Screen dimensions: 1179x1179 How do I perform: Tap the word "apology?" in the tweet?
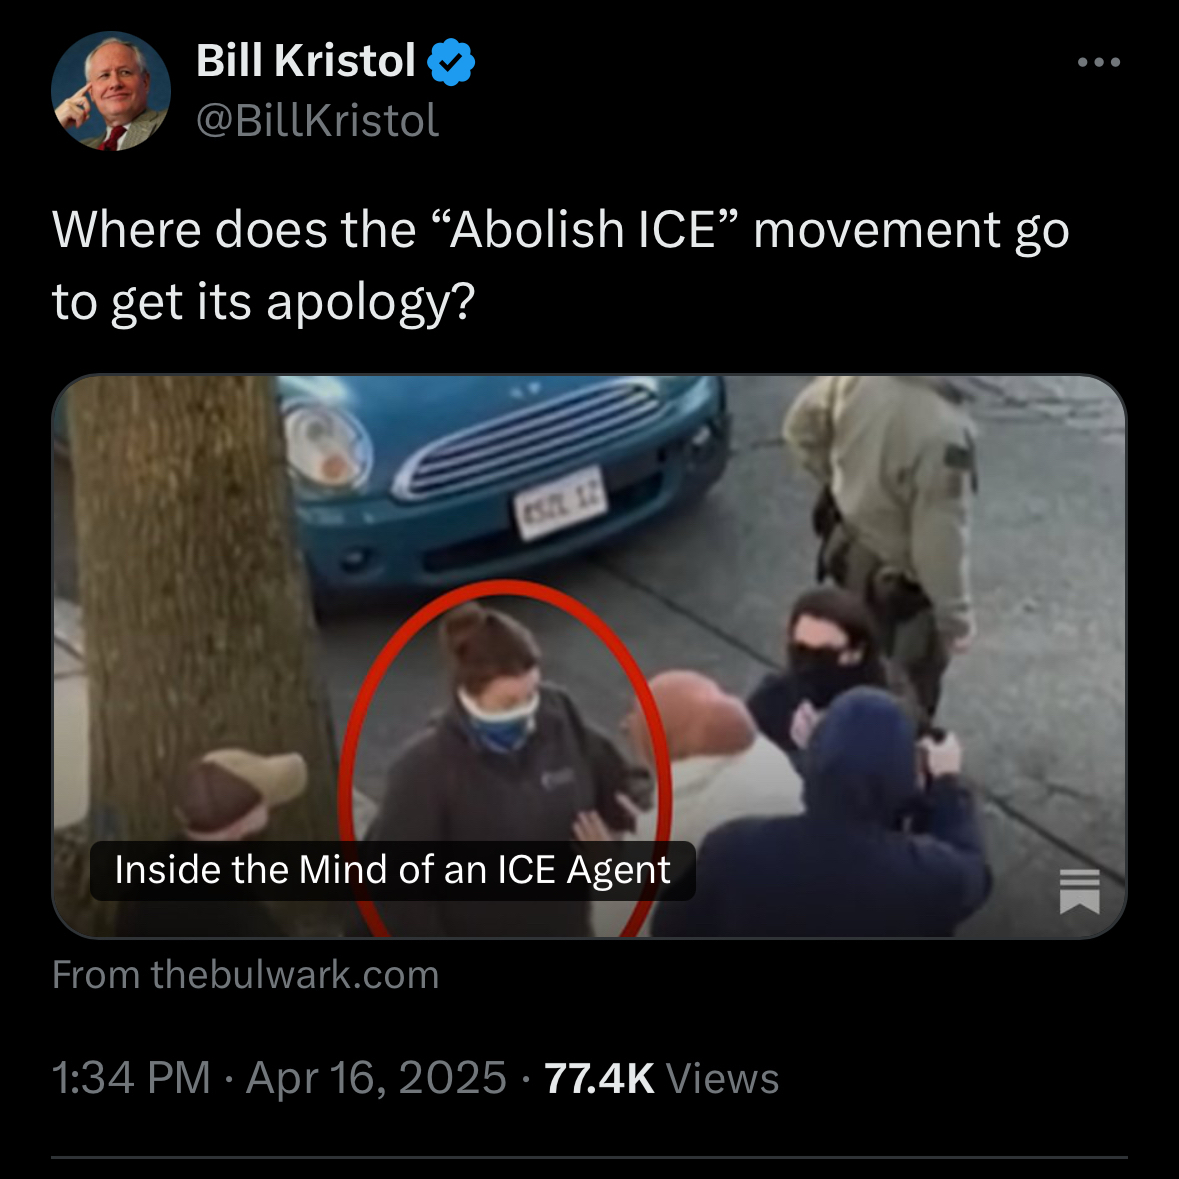point(371,302)
